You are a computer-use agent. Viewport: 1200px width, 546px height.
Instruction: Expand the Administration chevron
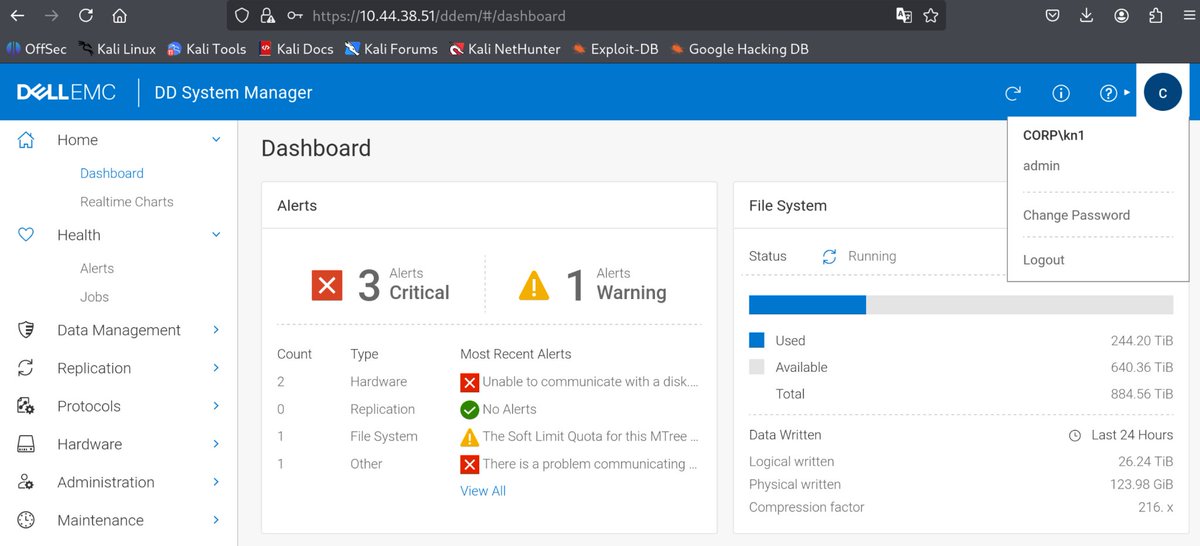click(x=216, y=482)
